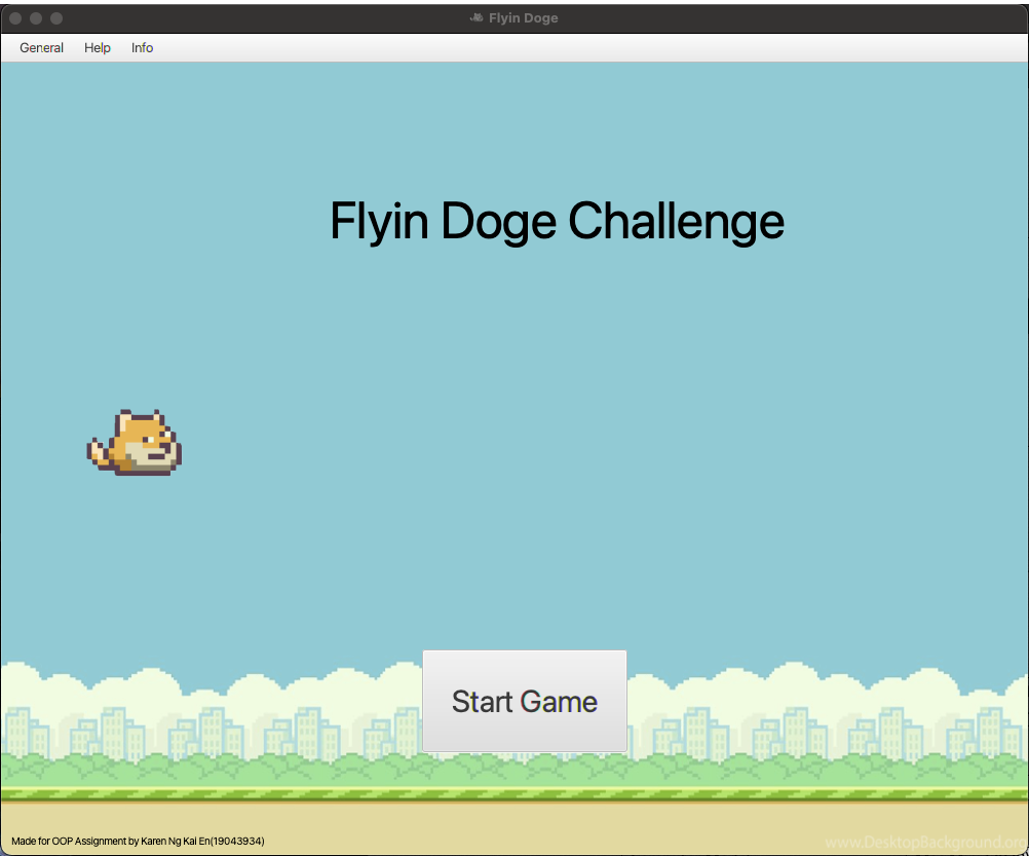
Task: Click the small doge icon in title bar
Action: tap(477, 18)
